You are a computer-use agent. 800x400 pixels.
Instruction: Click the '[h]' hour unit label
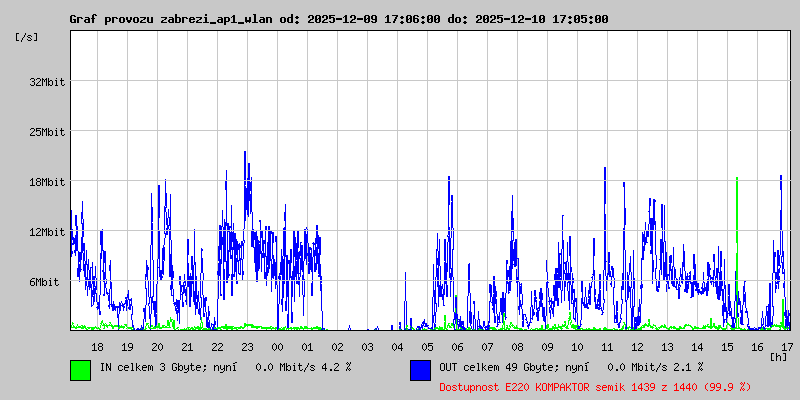(x=779, y=356)
